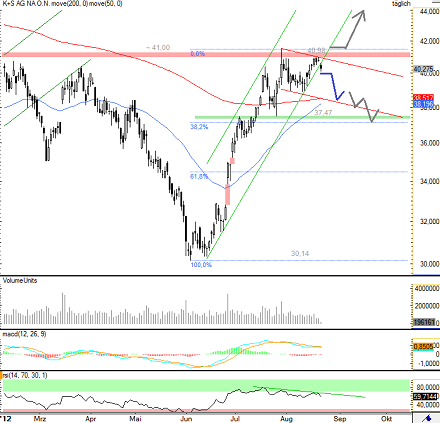Select the 100,0% Fibonacci level label
Viewport: 440px width, 423px height.
coord(201,265)
